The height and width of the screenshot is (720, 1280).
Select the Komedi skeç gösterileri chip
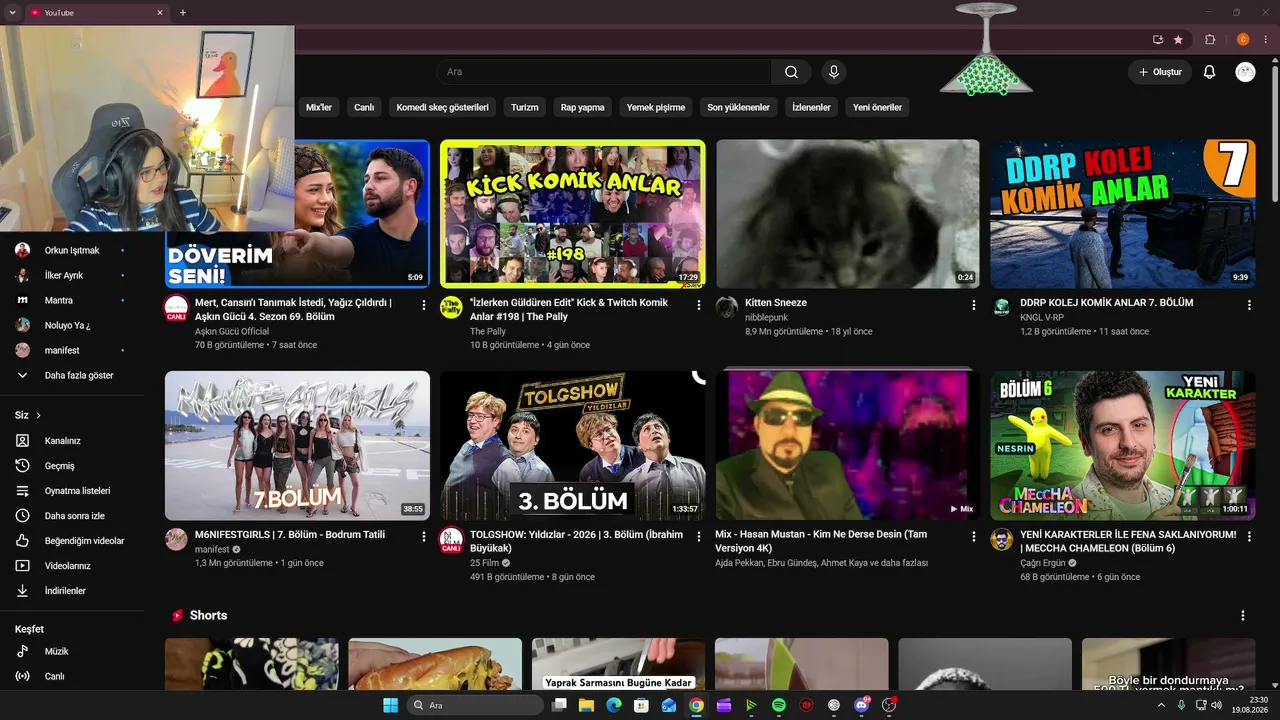pos(443,107)
